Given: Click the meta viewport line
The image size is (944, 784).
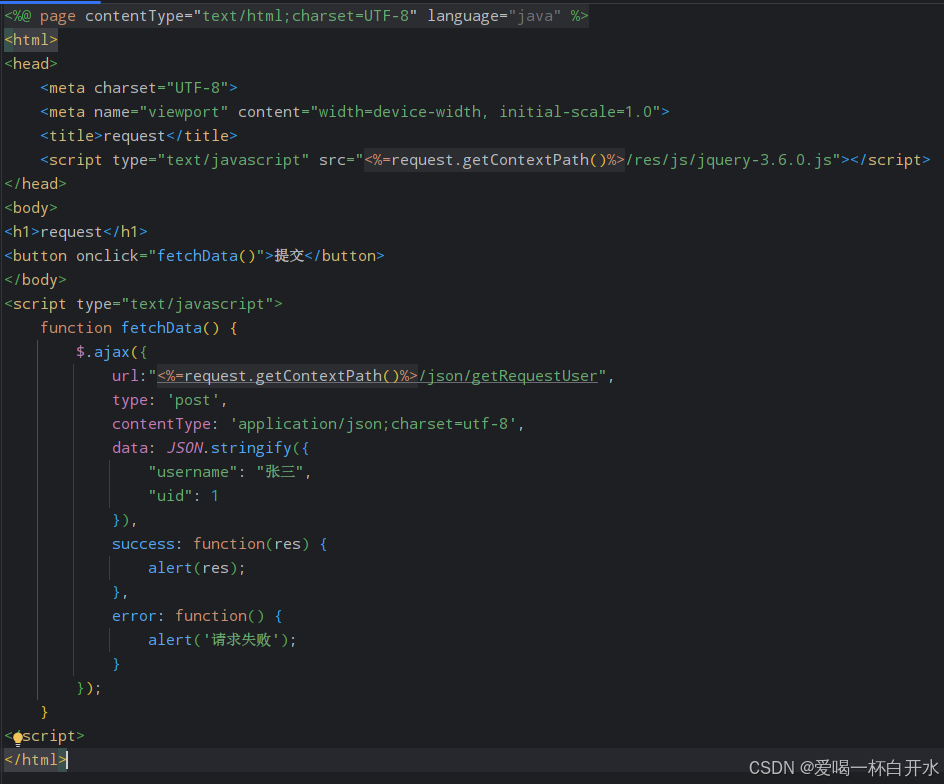Looking at the screenshot, I should tap(355, 112).
